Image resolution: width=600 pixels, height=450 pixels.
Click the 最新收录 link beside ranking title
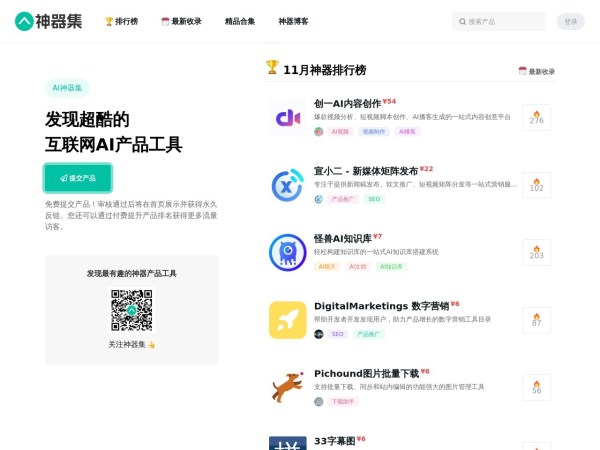point(536,72)
